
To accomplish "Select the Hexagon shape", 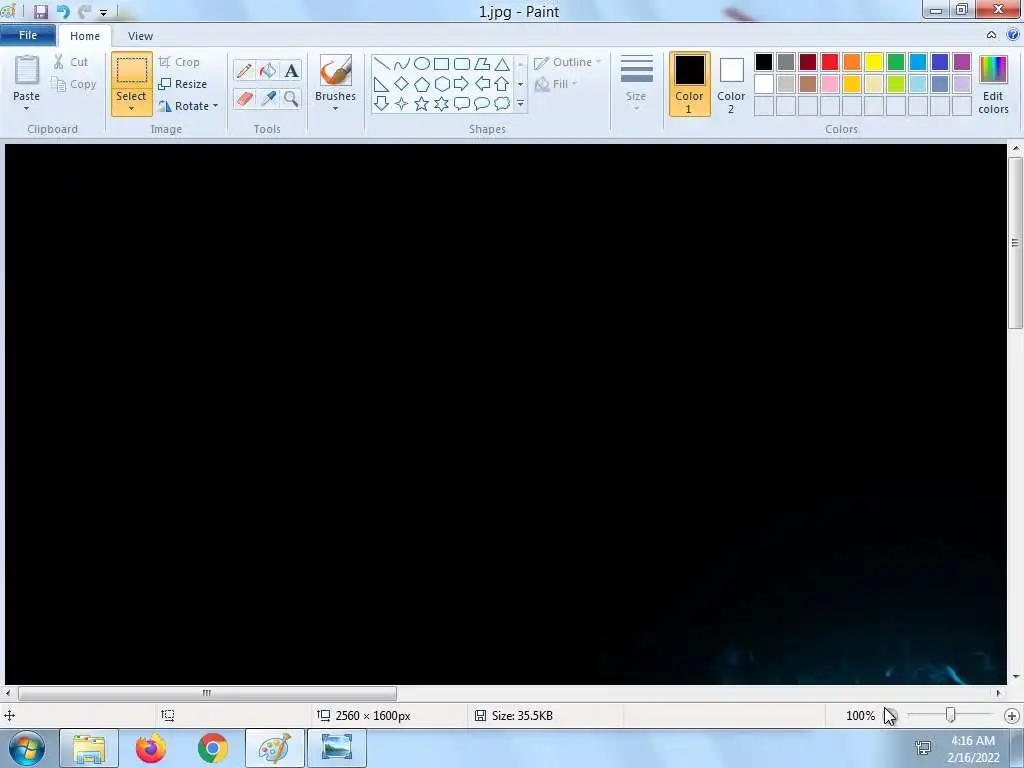I will point(441,84).
